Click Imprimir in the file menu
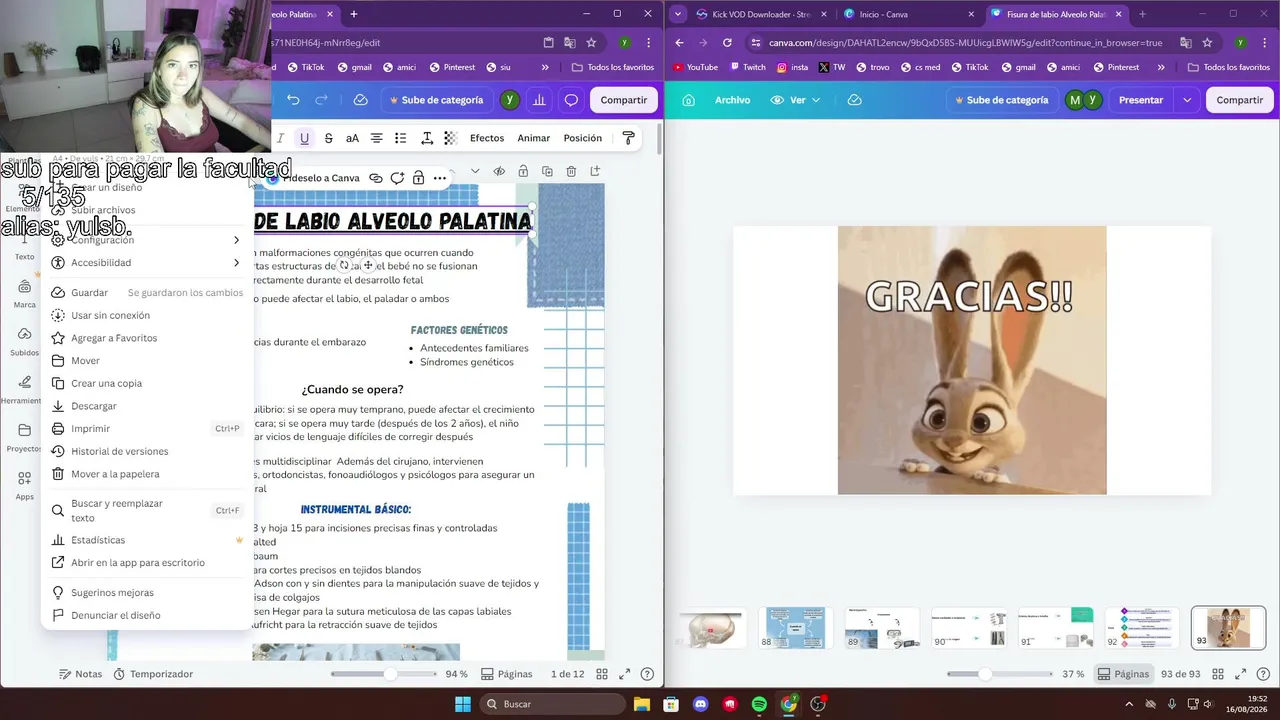Screen dimensions: 1280x720 [x=148, y=429]
